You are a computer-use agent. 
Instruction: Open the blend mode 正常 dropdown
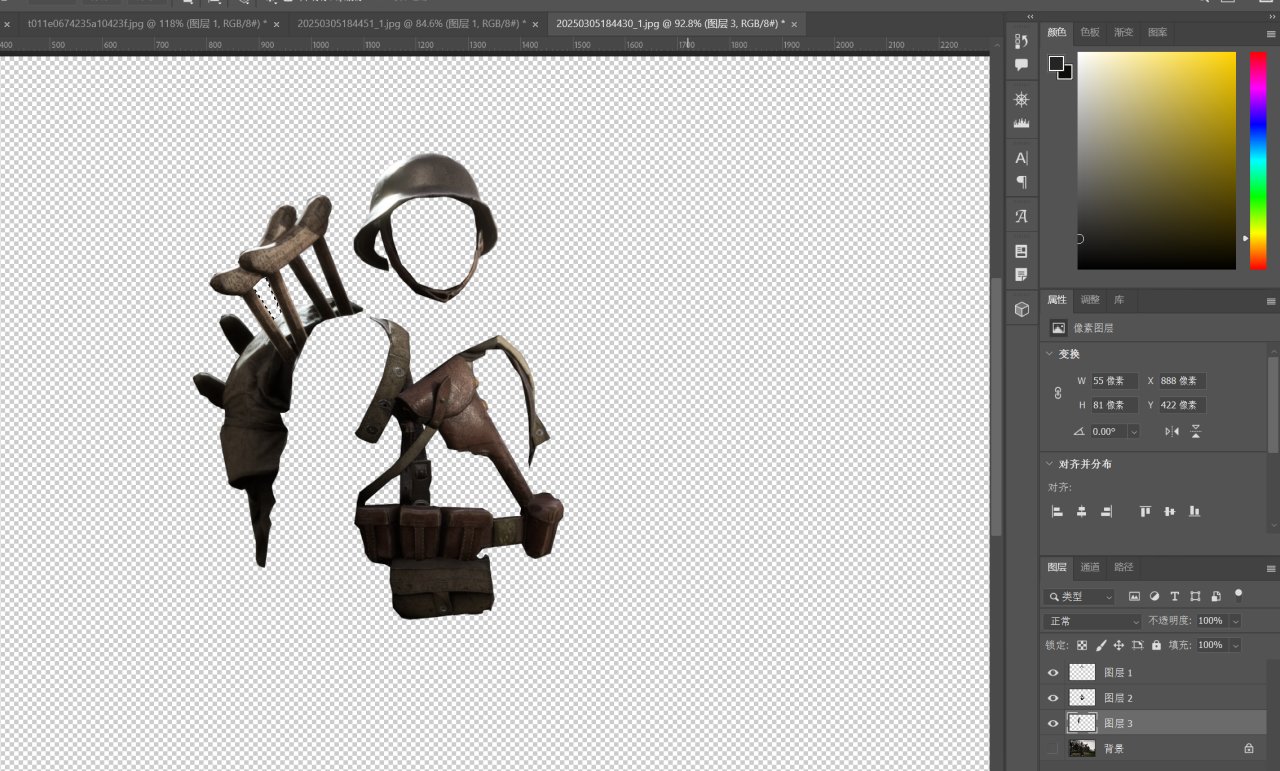pos(1092,621)
